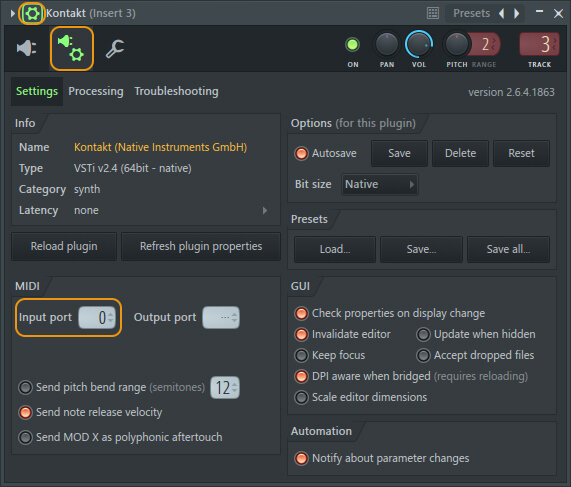Enable Send pitch bend range
Screen dimensions: 571x487
tap(25, 388)
